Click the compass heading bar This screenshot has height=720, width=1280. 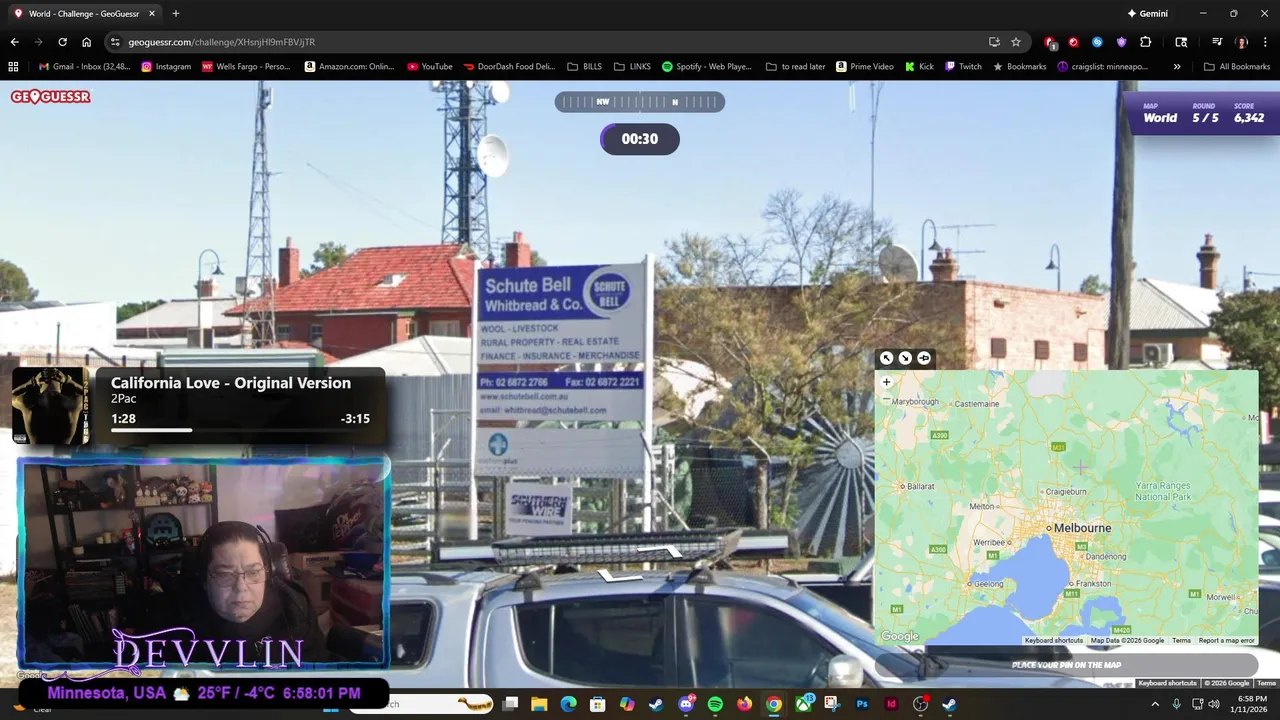click(640, 102)
